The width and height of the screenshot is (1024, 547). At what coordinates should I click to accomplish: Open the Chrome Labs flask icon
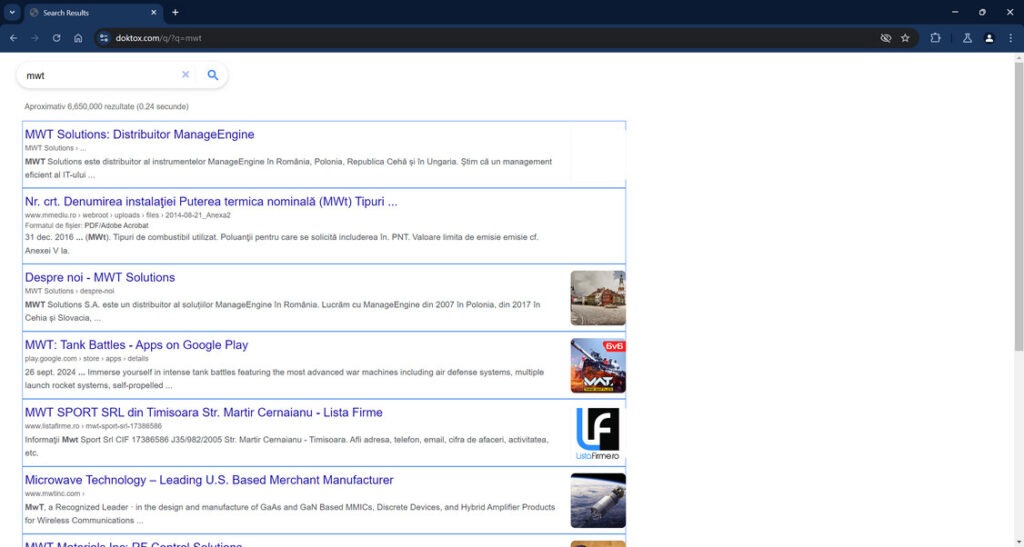click(967, 38)
